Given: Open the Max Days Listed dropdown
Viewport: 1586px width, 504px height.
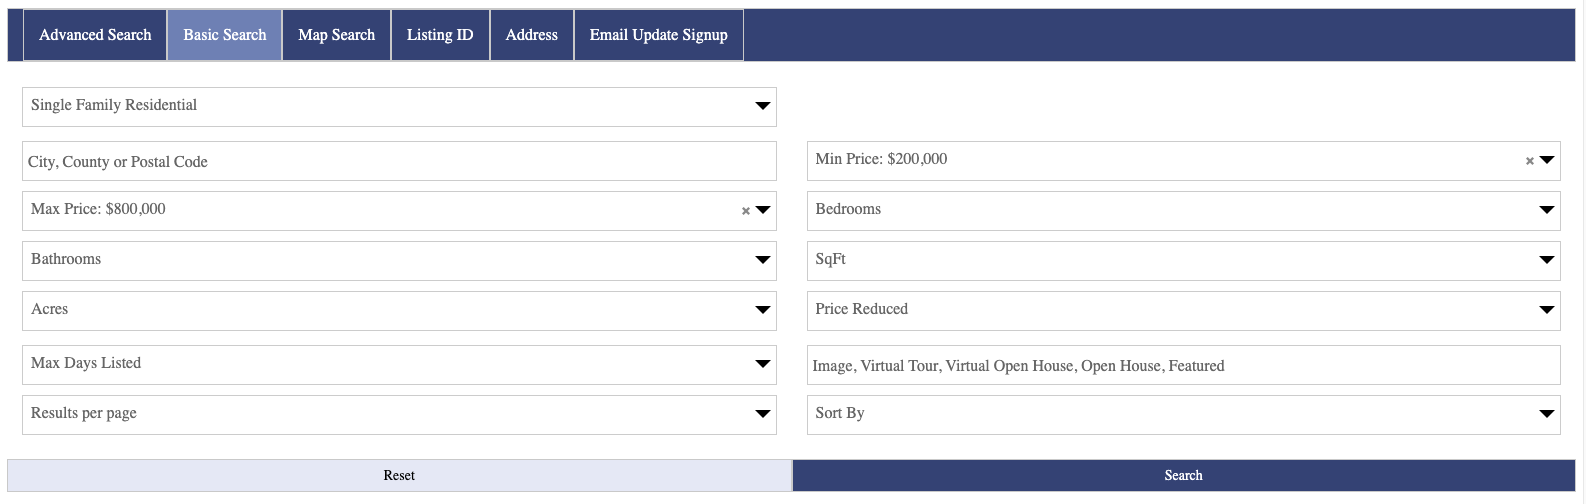Looking at the screenshot, I should coord(399,365).
